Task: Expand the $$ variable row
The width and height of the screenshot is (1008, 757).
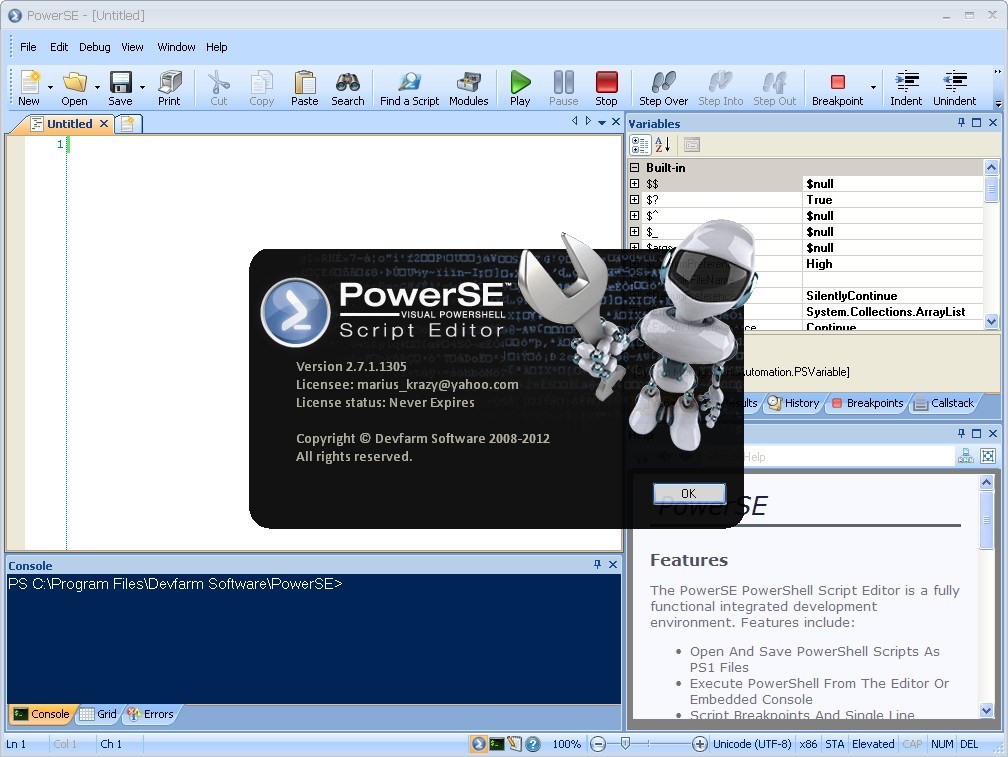Action: pos(634,183)
